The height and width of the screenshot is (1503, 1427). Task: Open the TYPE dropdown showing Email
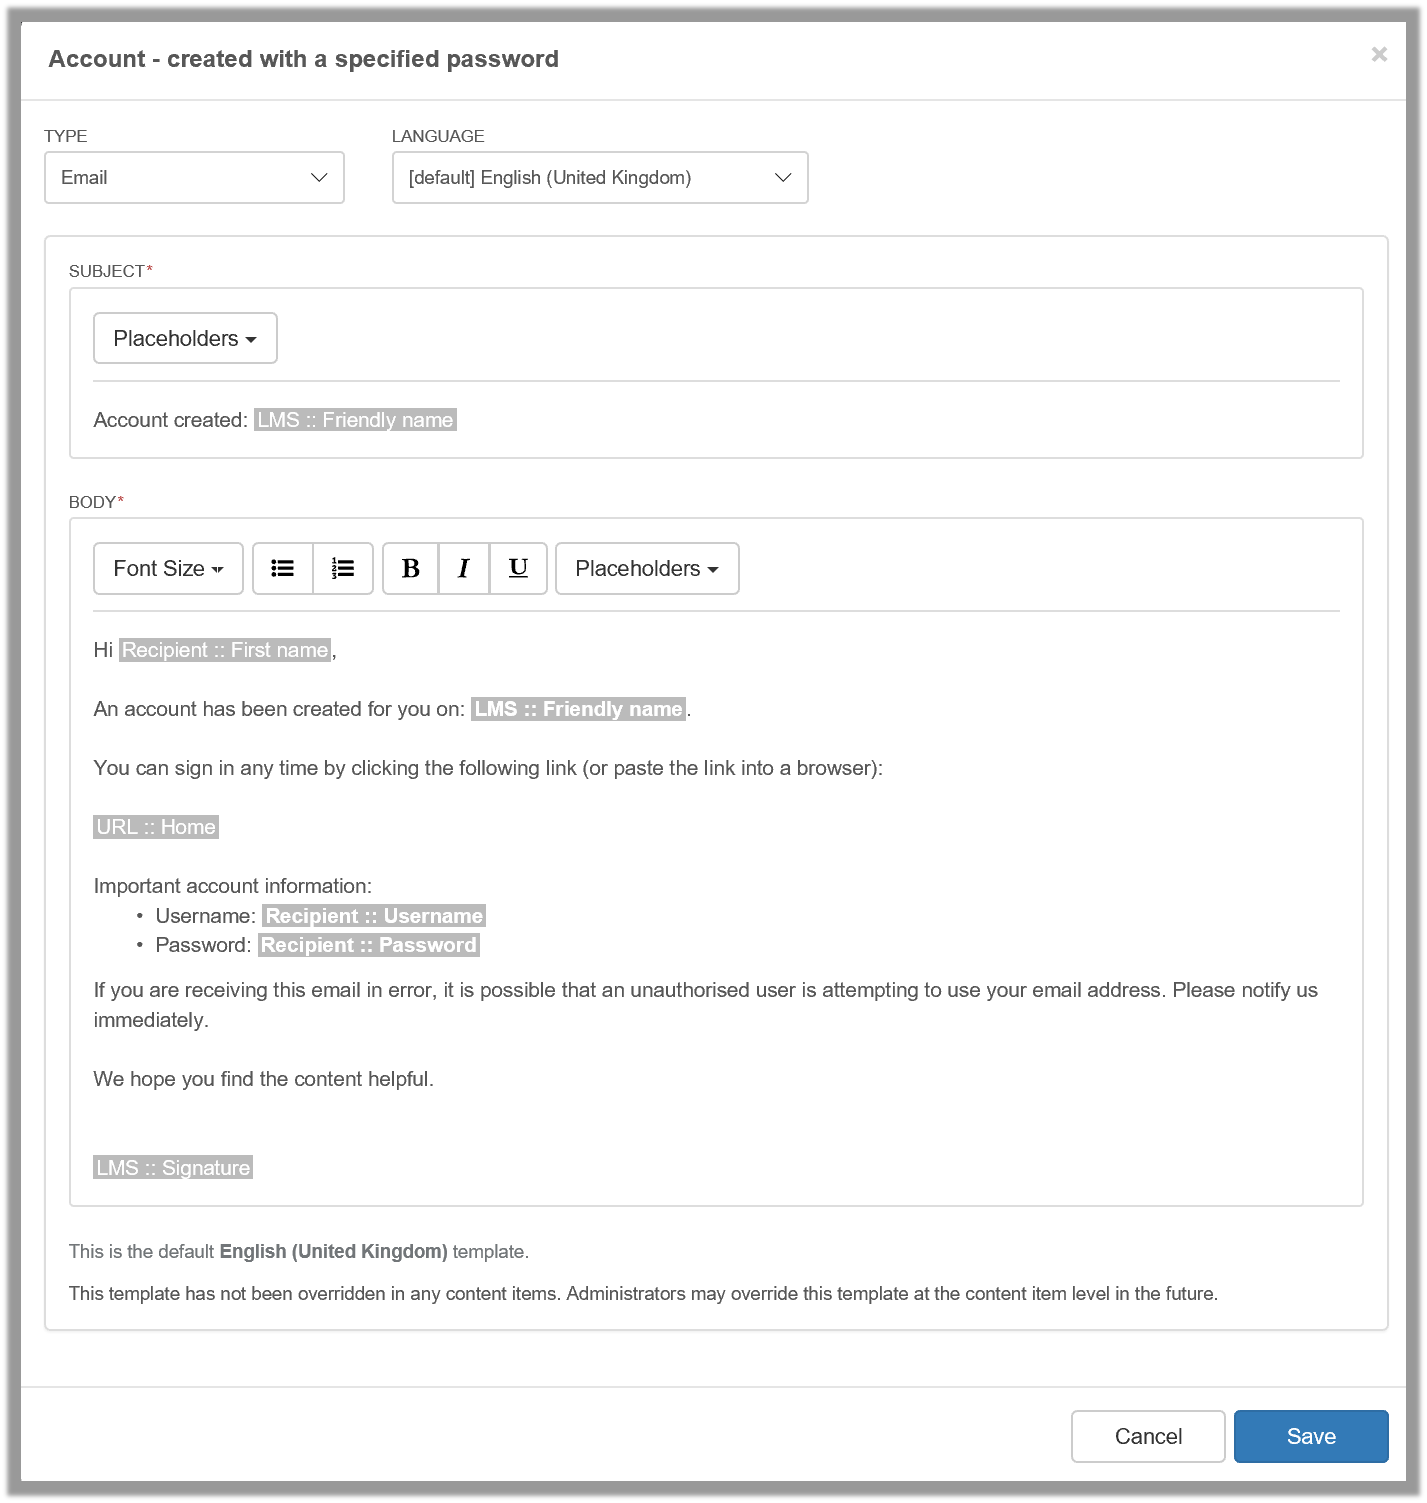point(193,177)
